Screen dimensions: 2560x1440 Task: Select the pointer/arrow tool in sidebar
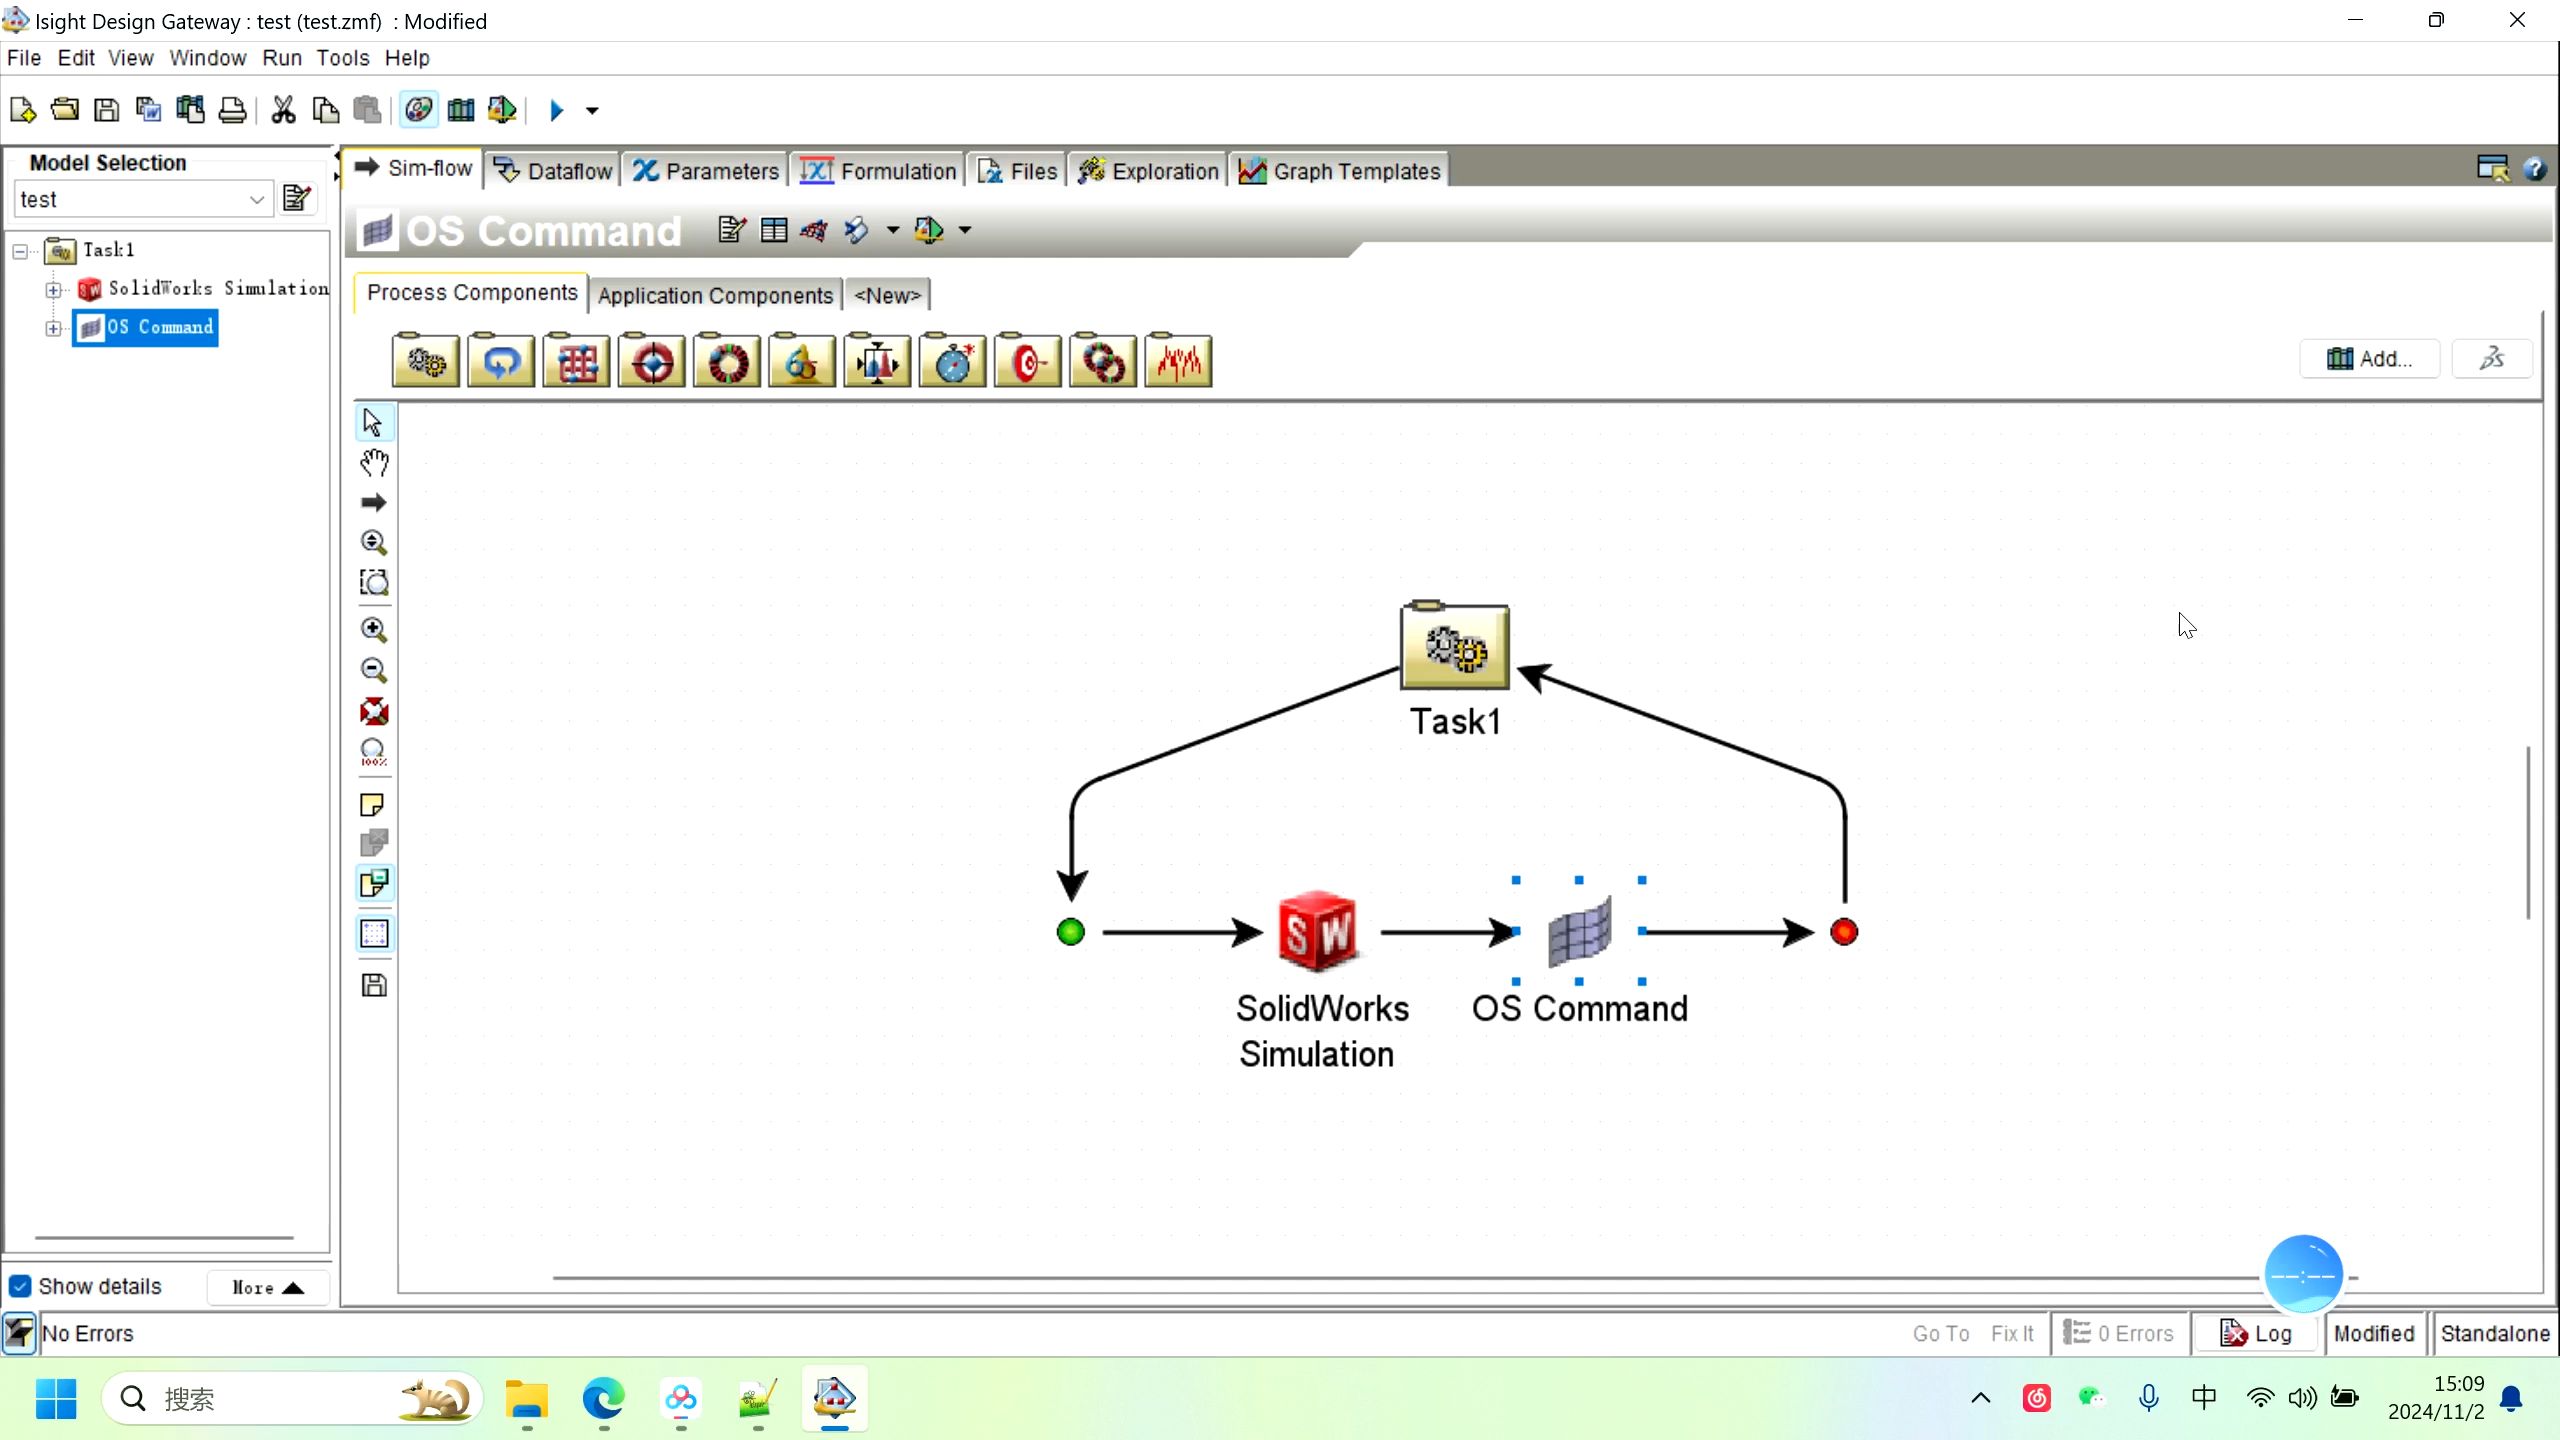[375, 420]
